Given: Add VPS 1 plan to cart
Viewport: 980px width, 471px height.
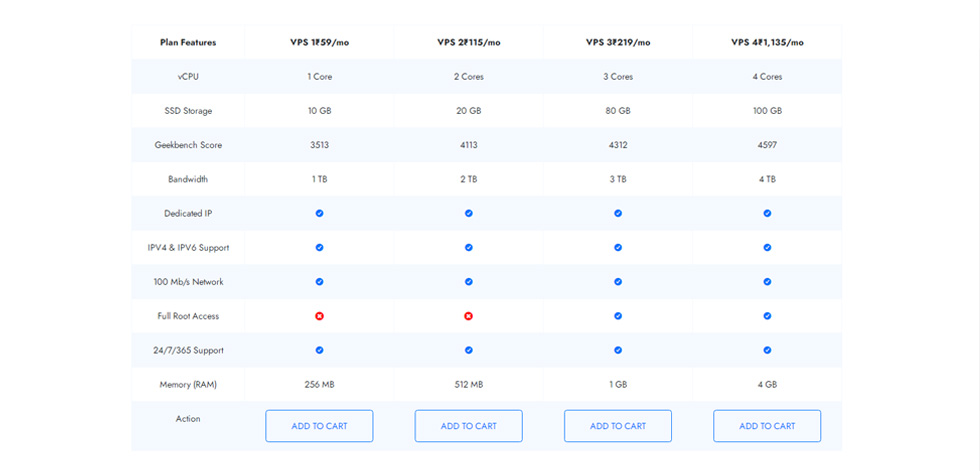Looking at the screenshot, I should [319, 426].
